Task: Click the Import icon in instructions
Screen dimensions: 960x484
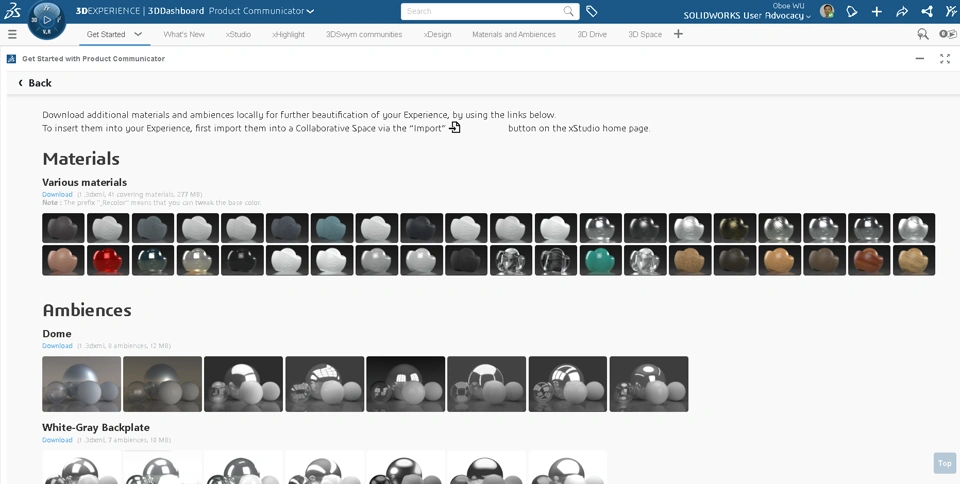Action: (x=455, y=127)
